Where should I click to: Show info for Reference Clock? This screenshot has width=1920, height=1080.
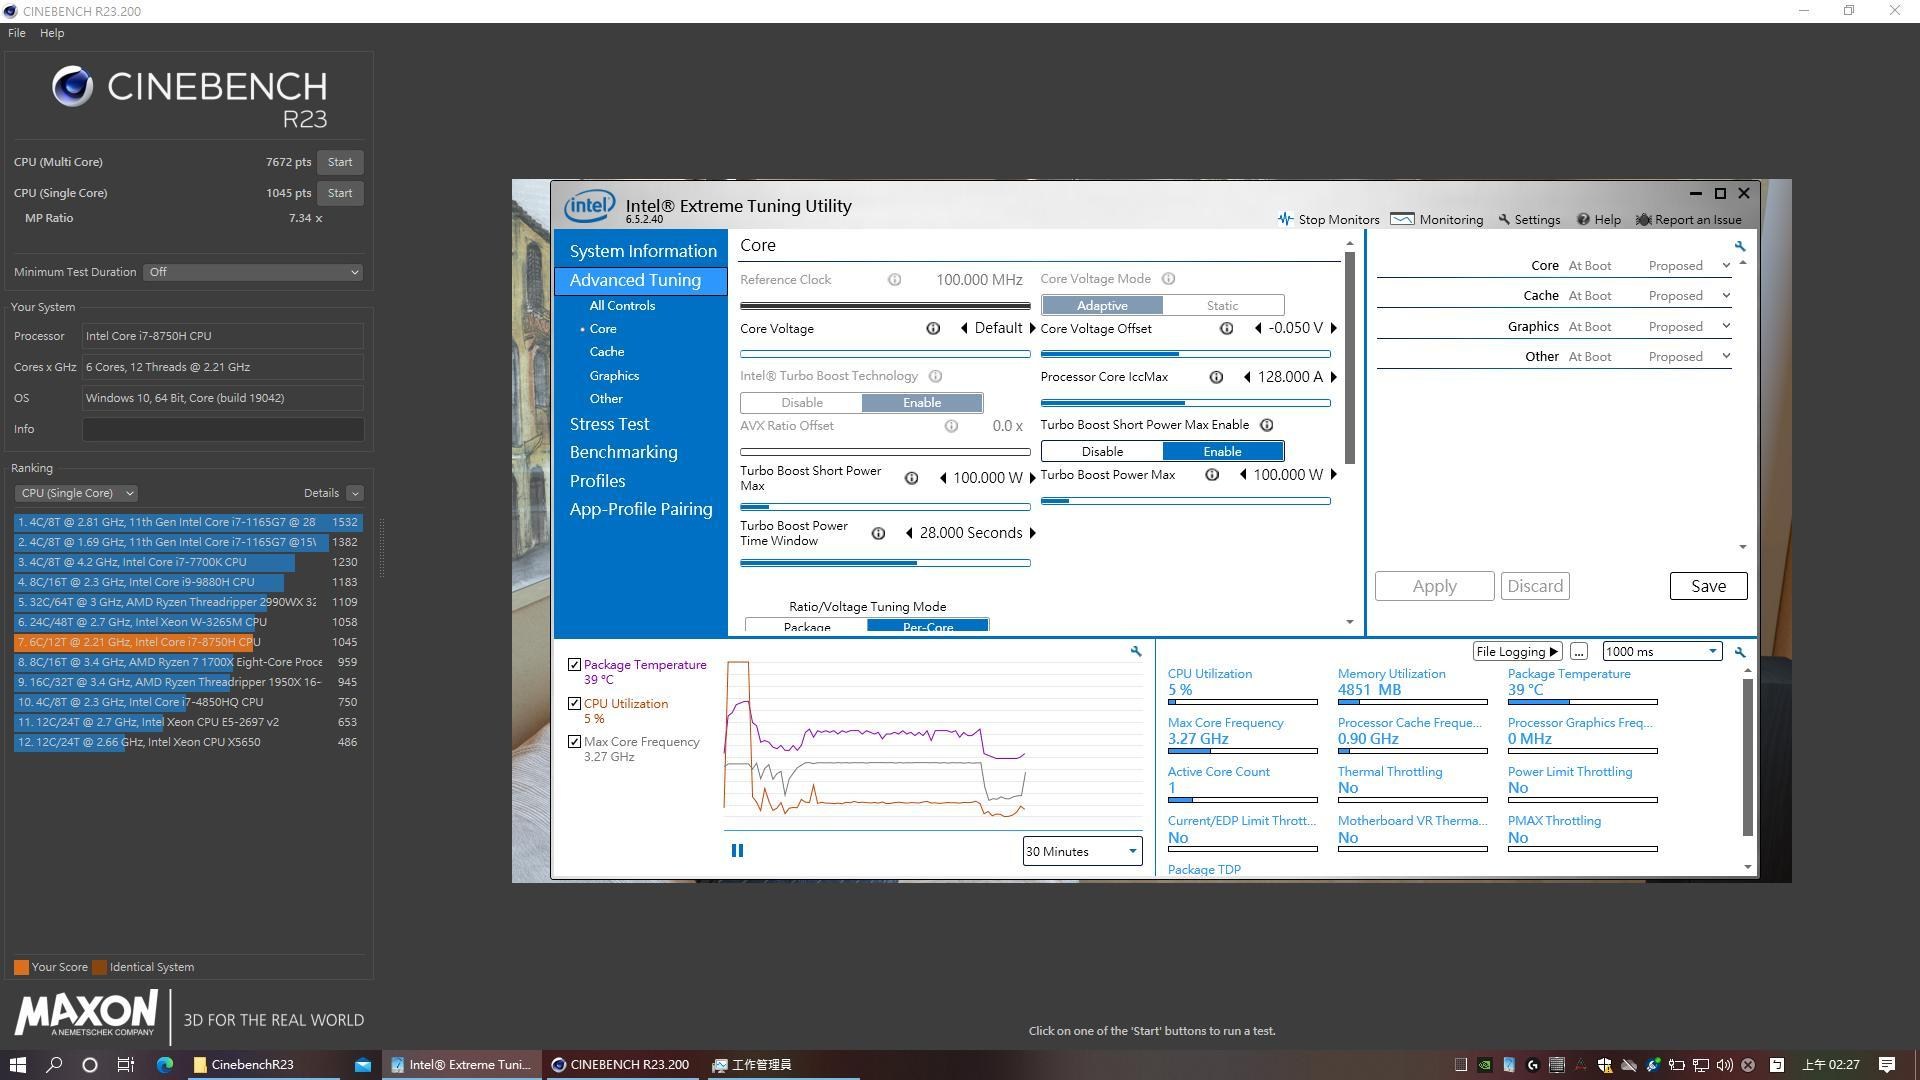click(894, 280)
